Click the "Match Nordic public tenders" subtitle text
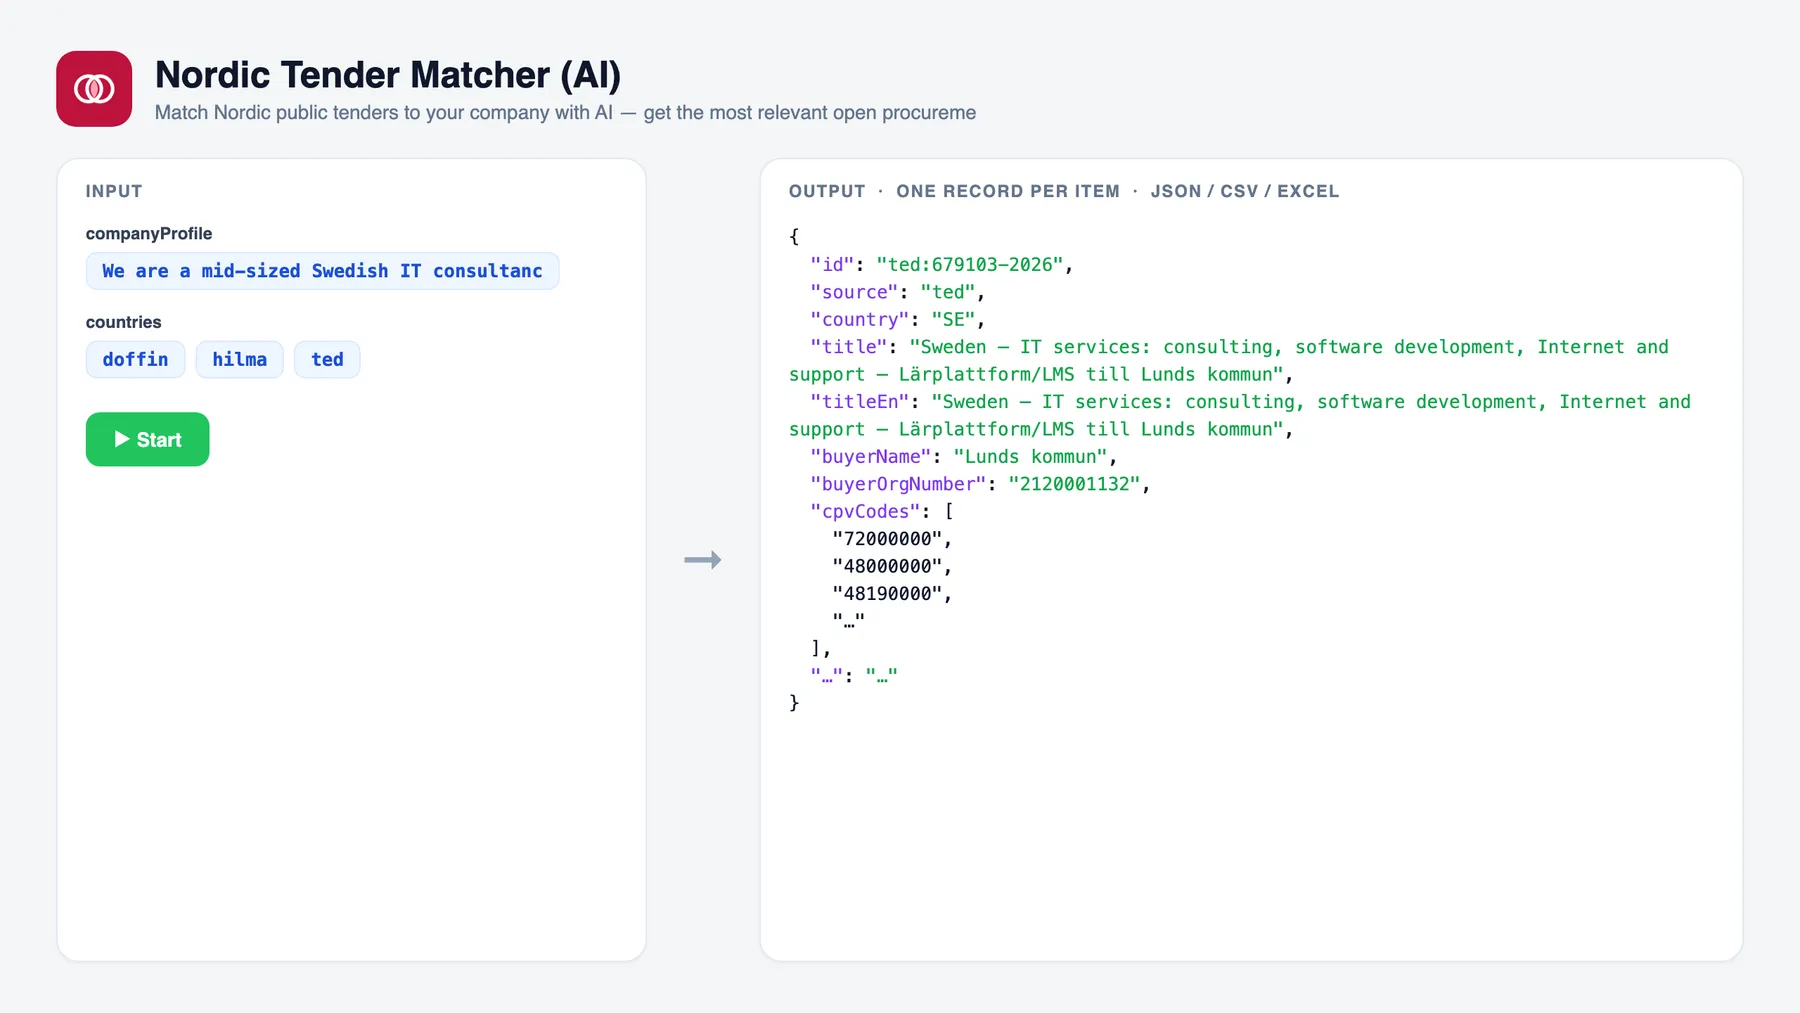1800x1013 pixels. click(565, 113)
